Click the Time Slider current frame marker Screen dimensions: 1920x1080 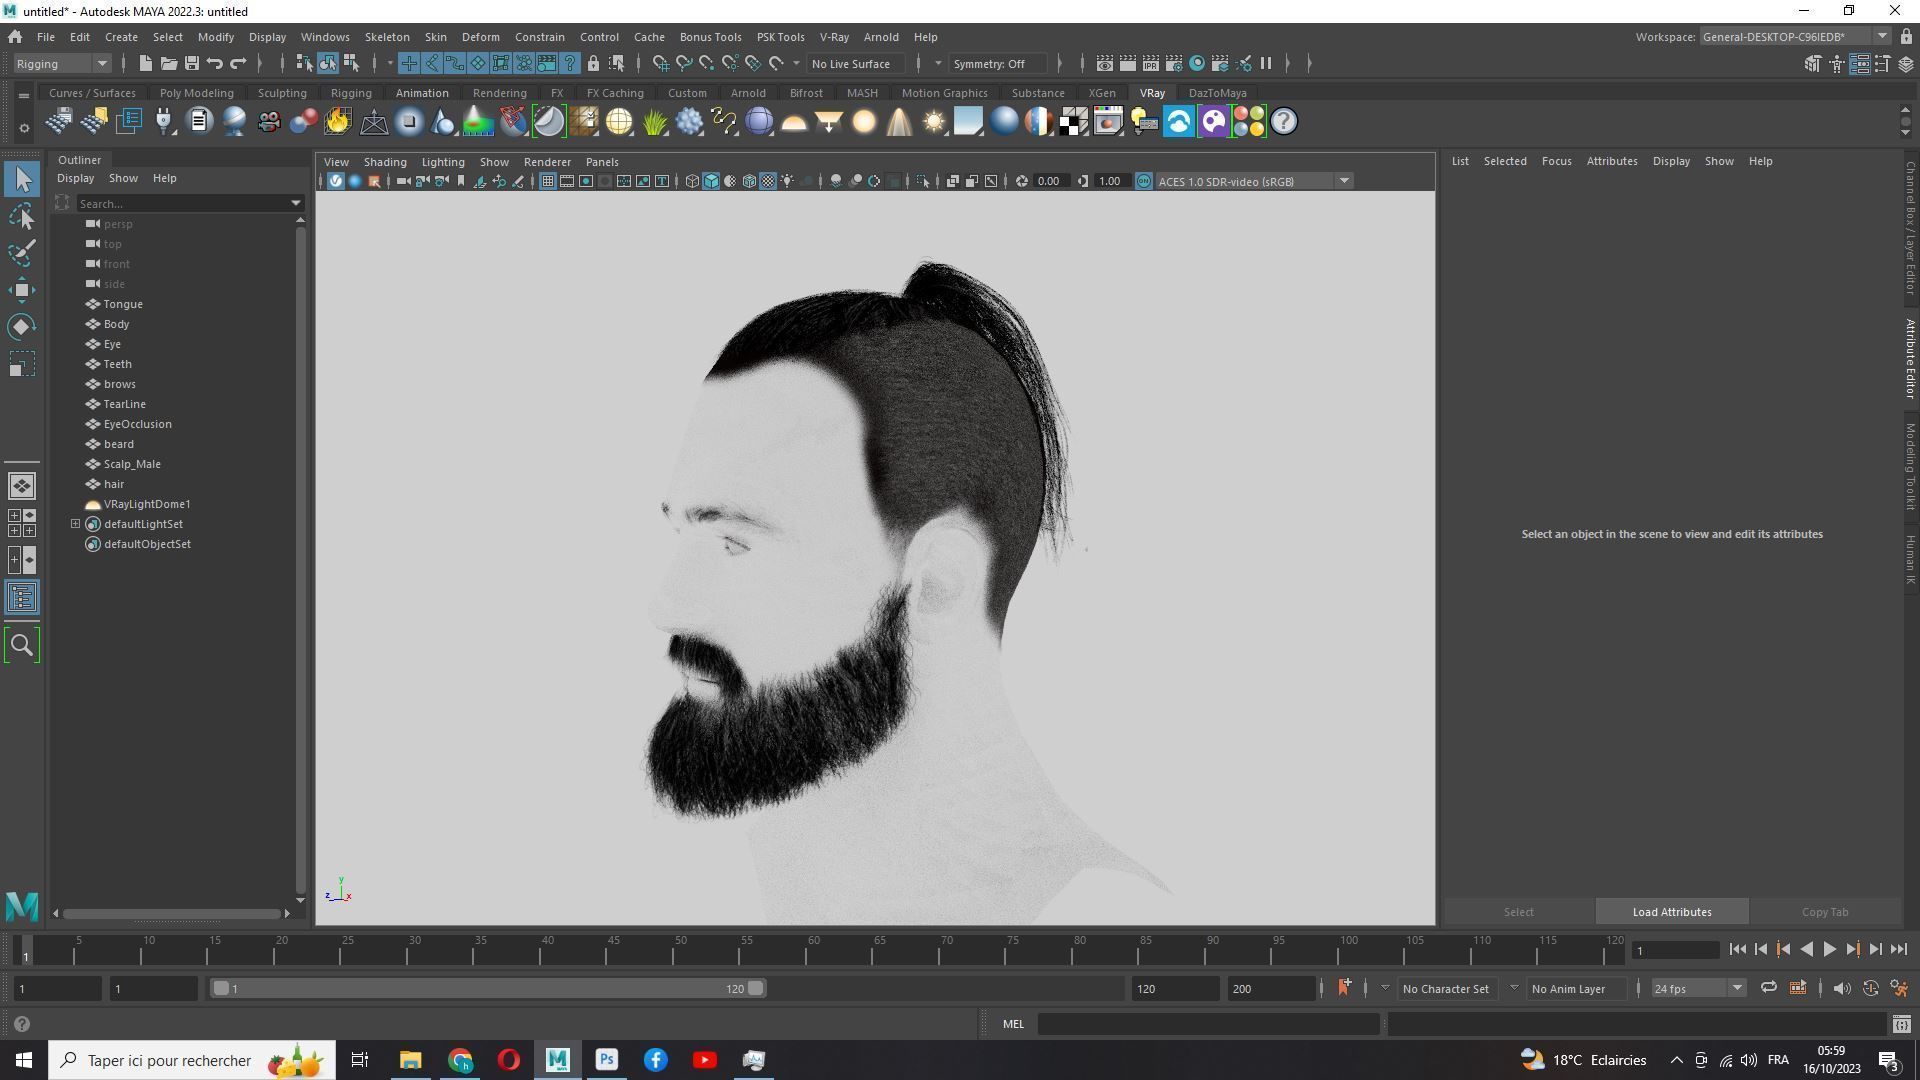(x=26, y=950)
